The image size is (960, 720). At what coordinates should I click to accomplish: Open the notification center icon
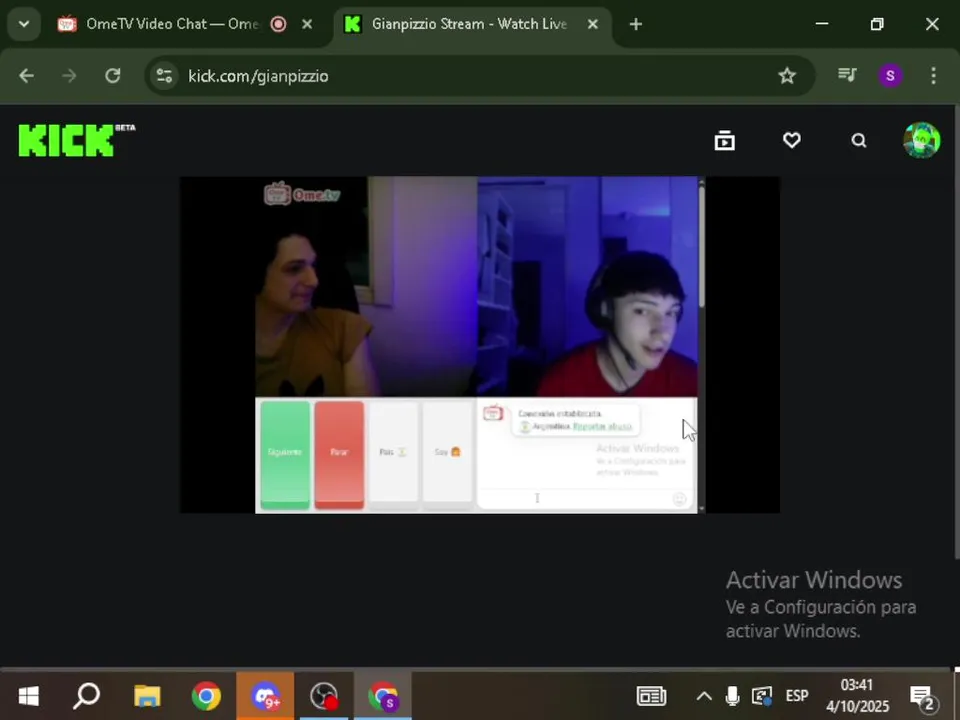[921, 697]
